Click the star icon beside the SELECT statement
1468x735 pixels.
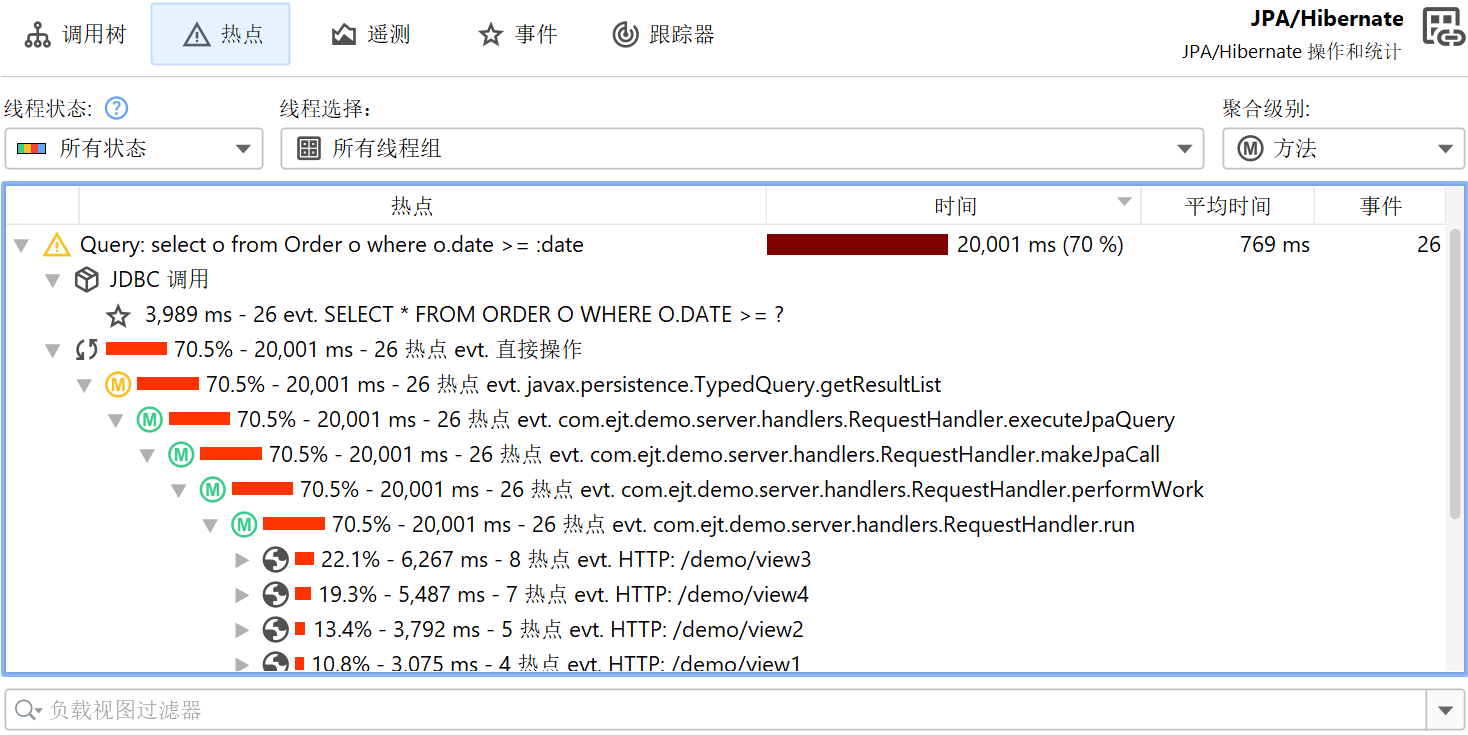point(119,316)
